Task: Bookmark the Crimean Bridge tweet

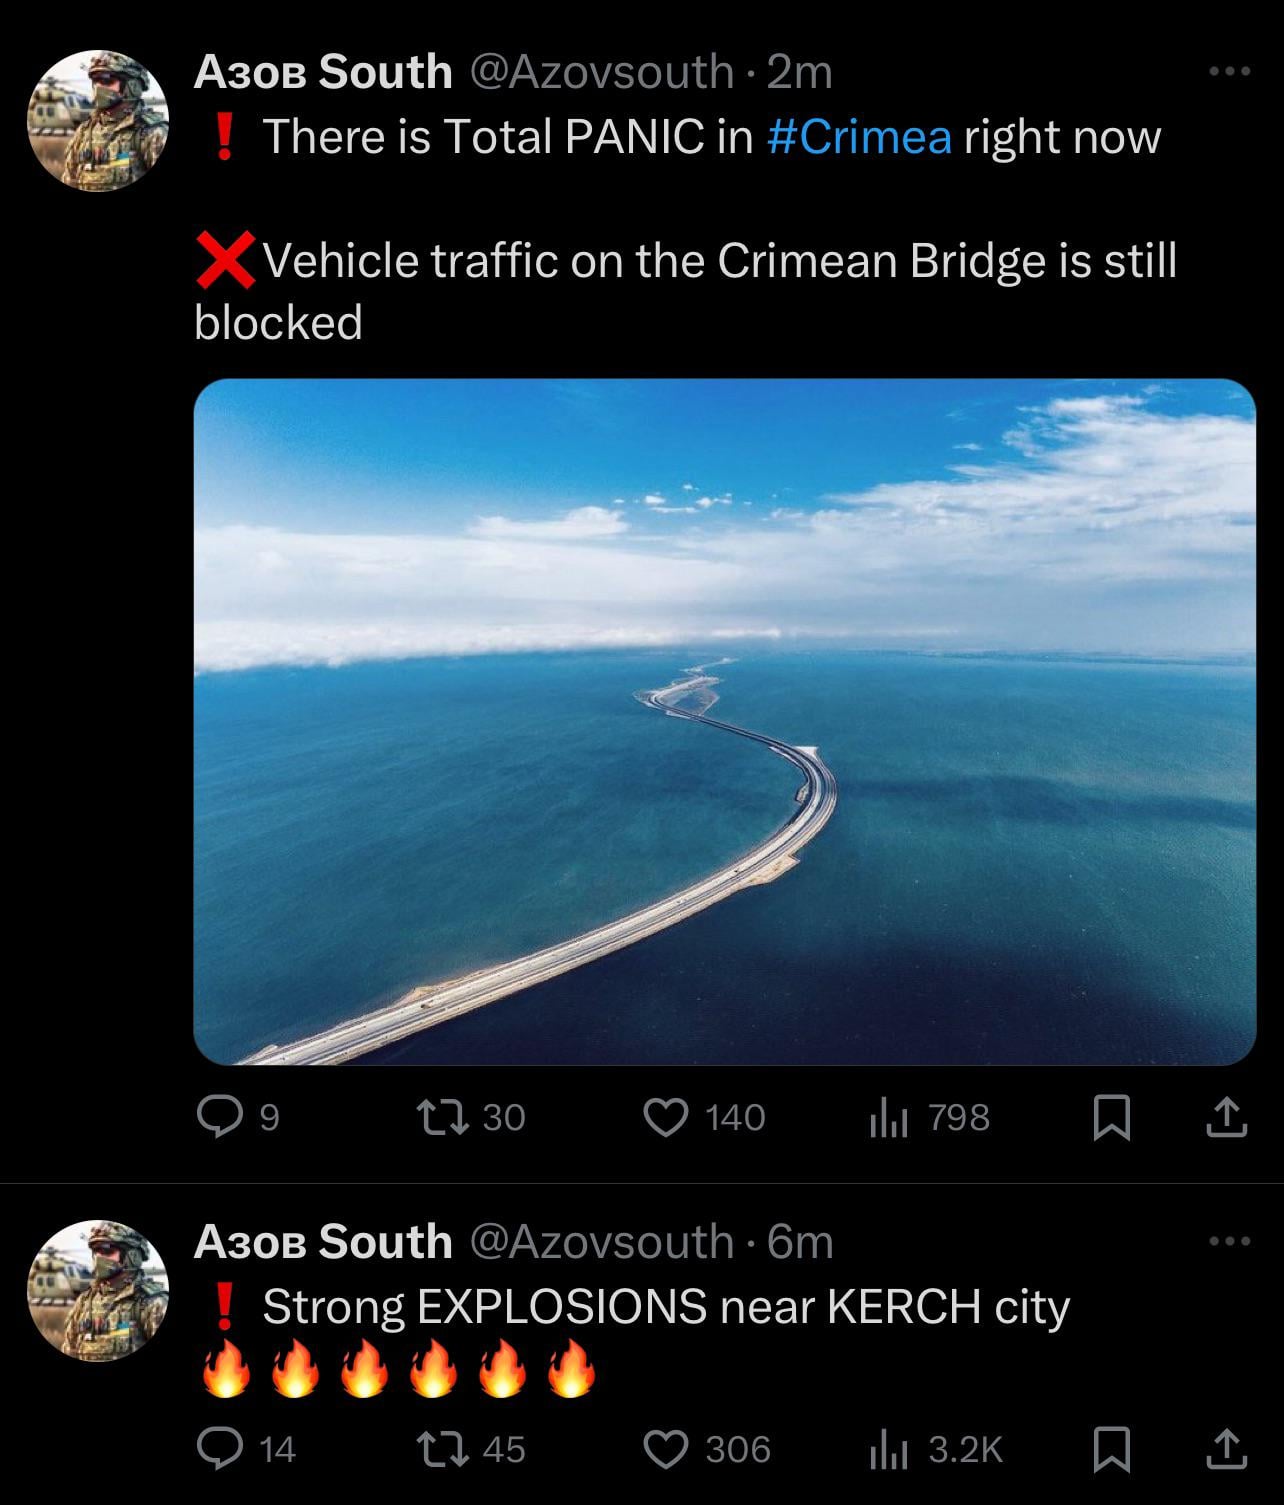Action: 1112,1118
